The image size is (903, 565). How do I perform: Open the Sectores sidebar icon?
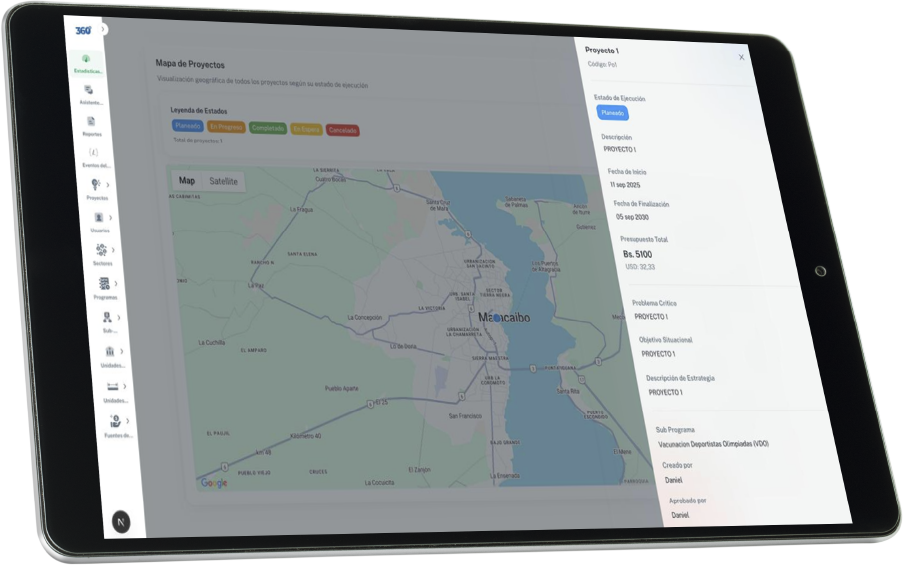[101, 250]
